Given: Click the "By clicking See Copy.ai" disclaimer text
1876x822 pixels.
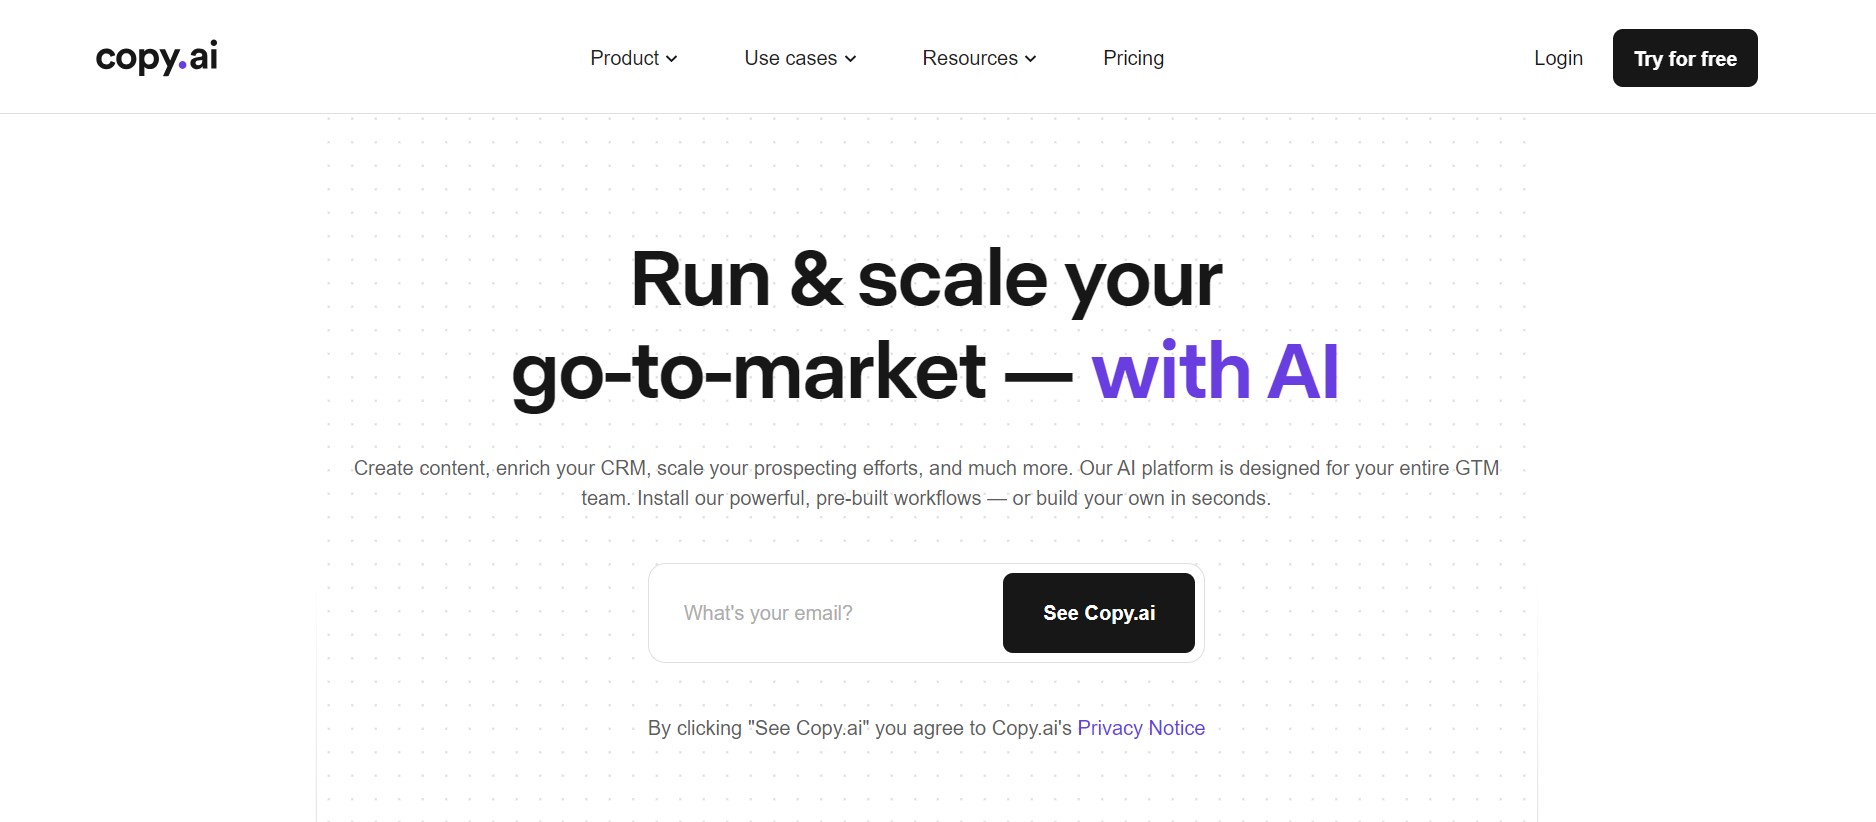Looking at the screenshot, I should 860,728.
